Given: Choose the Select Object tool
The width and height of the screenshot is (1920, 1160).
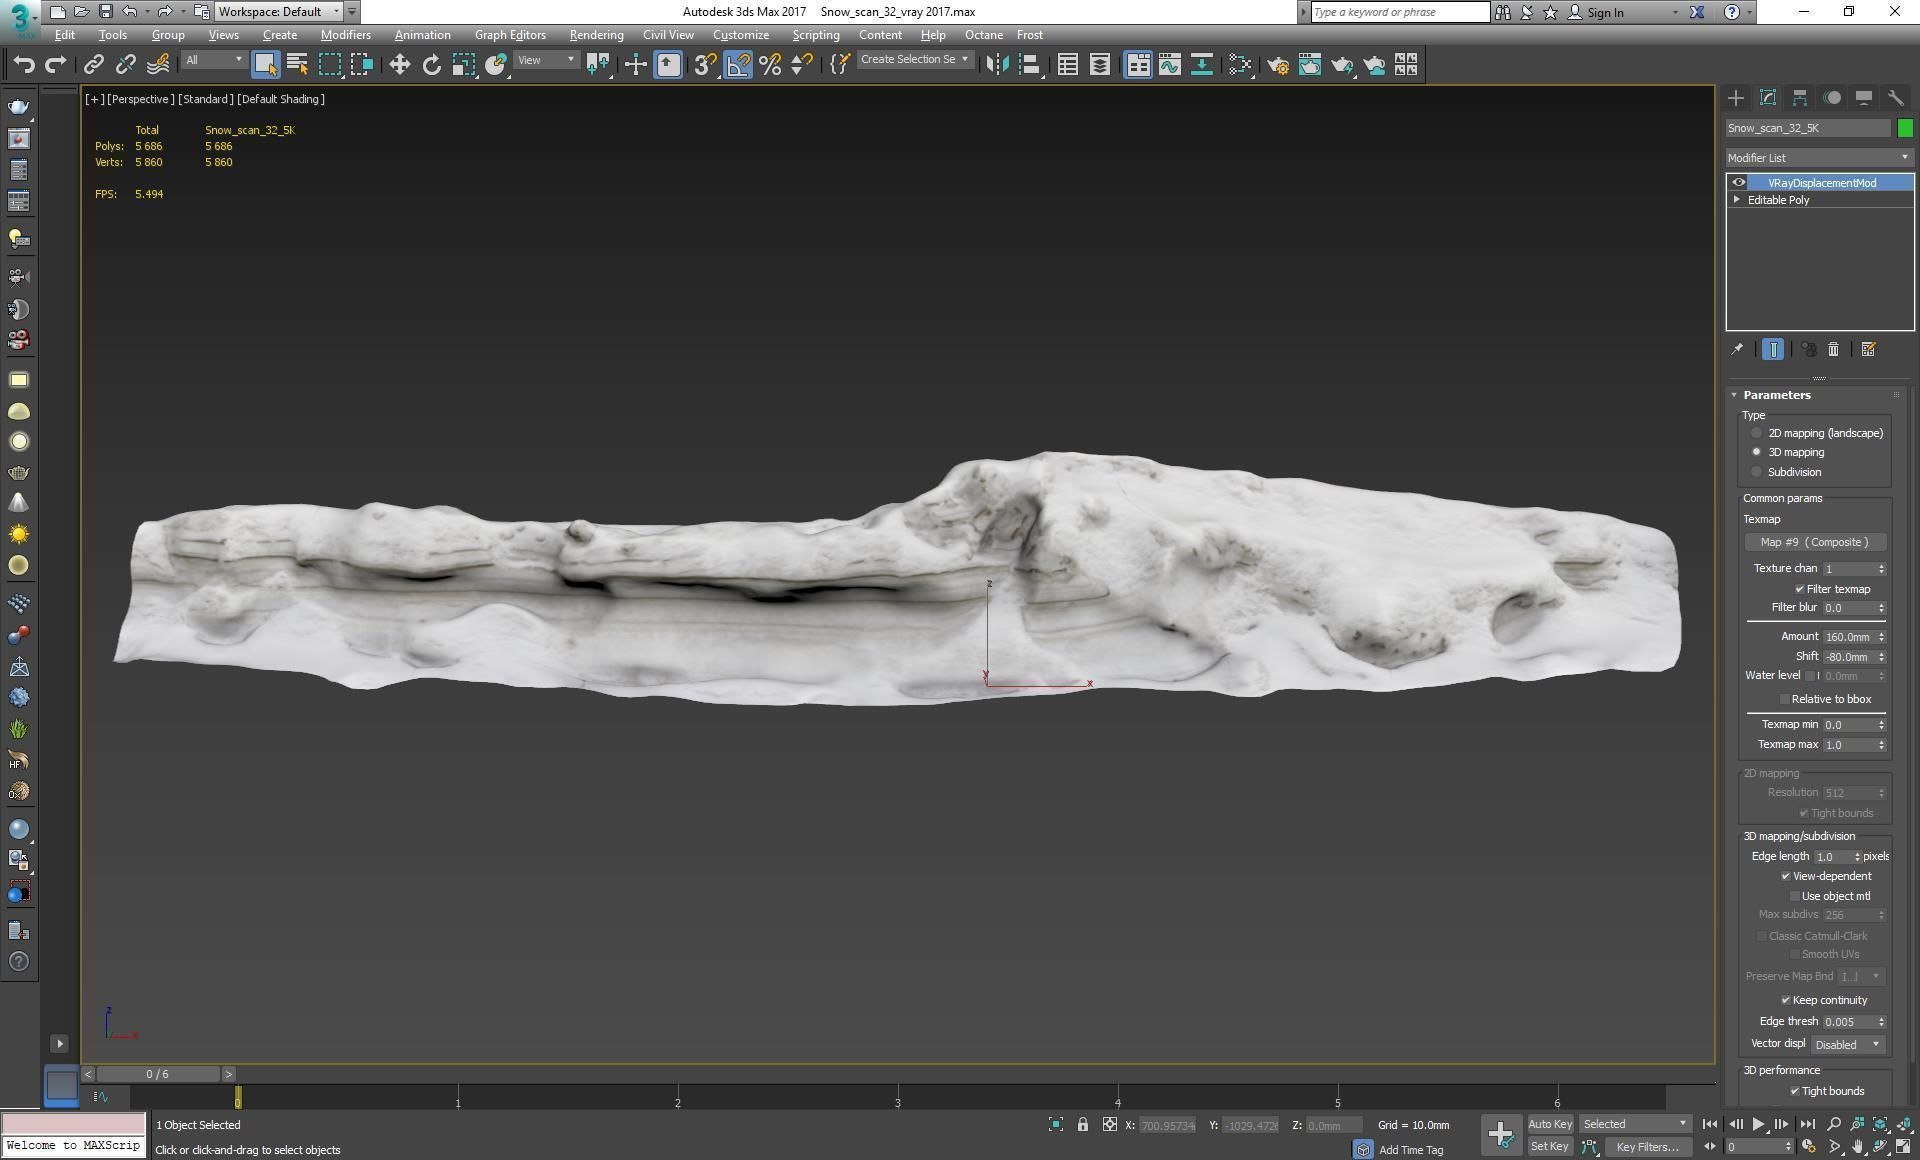Looking at the screenshot, I should click(x=265, y=65).
